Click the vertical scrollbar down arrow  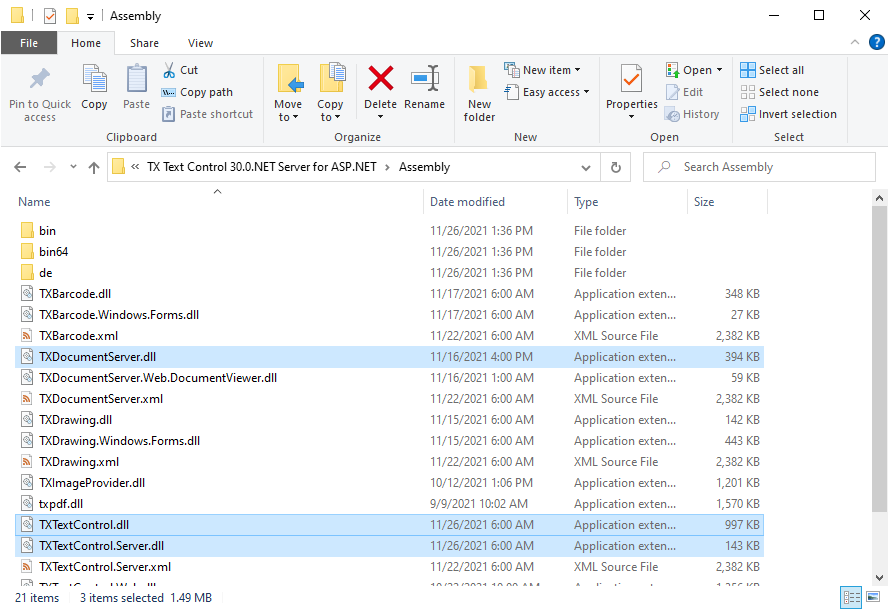[x=879, y=578]
